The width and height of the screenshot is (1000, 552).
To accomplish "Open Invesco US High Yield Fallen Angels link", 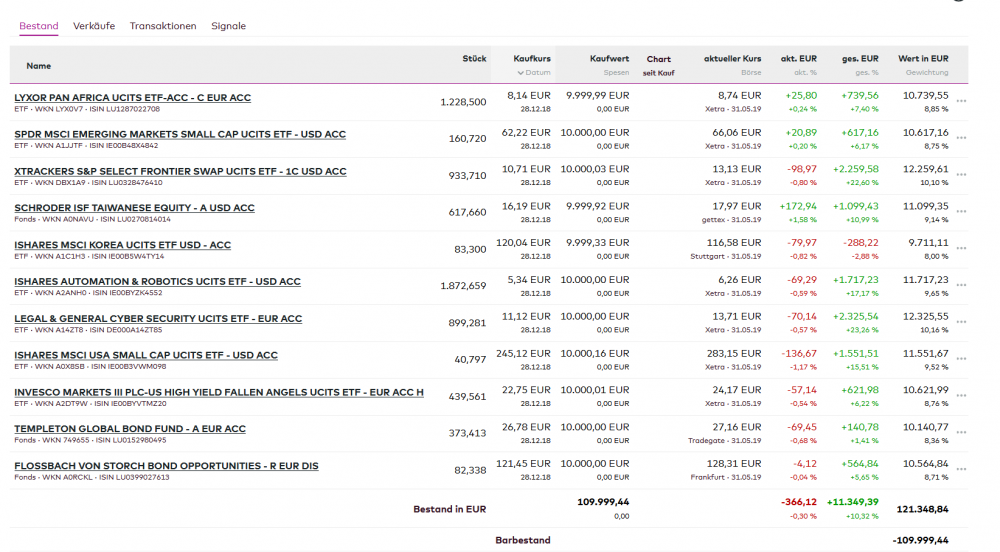I will (219, 392).
